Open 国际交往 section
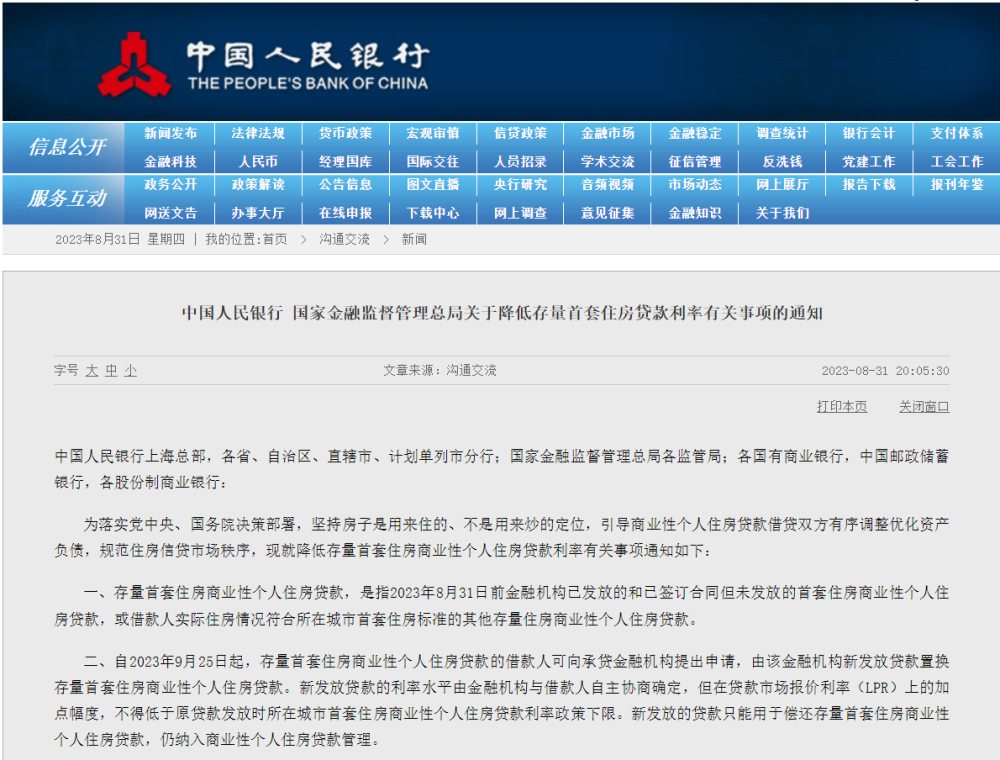Image resolution: width=1000 pixels, height=760 pixels. point(432,162)
